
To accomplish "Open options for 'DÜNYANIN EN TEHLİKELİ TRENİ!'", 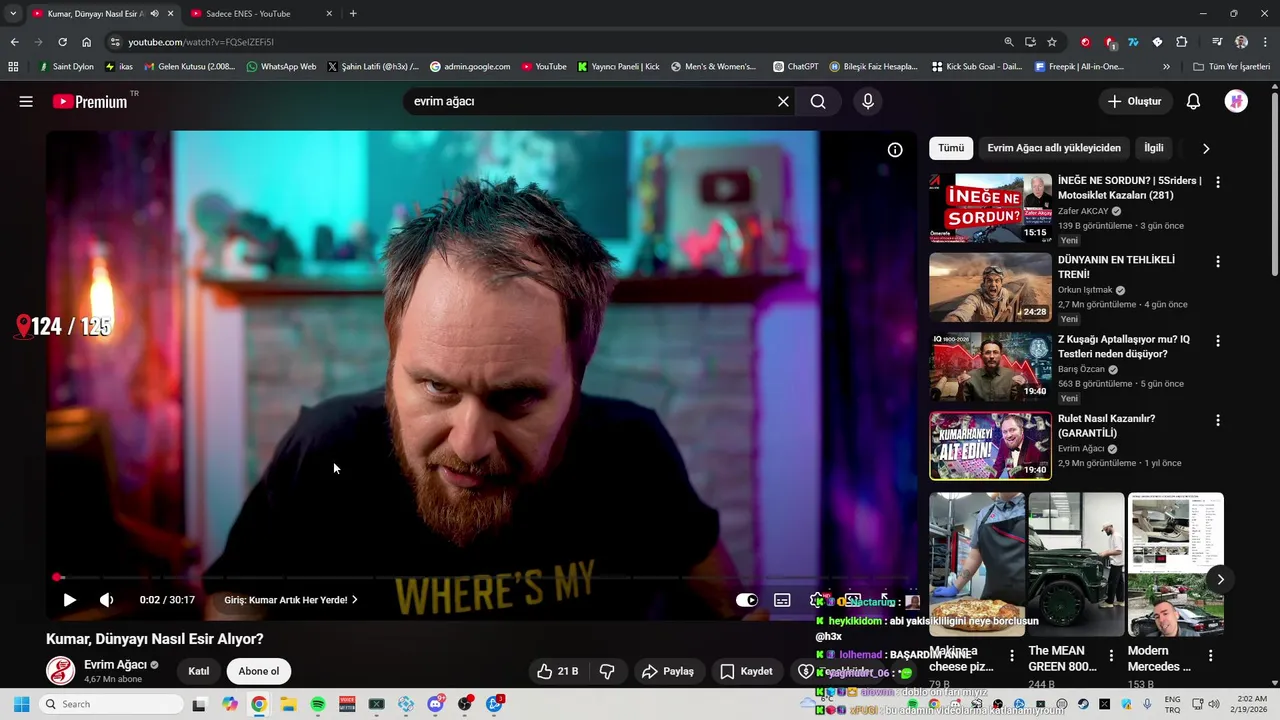I will (1218, 261).
